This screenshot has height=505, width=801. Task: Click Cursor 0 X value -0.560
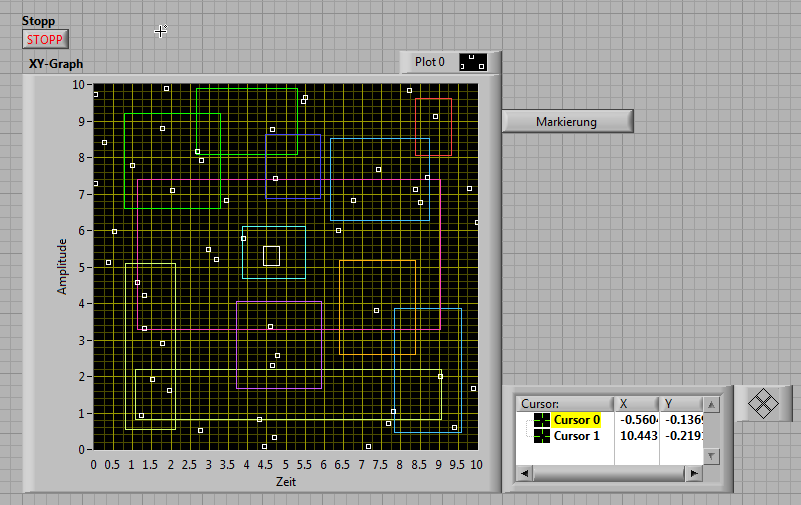pyautogui.click(x=639, y=420)
